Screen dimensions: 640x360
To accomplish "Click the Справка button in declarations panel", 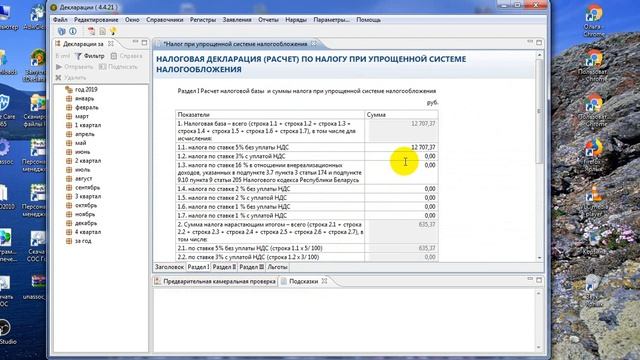I will click(127, 56).
